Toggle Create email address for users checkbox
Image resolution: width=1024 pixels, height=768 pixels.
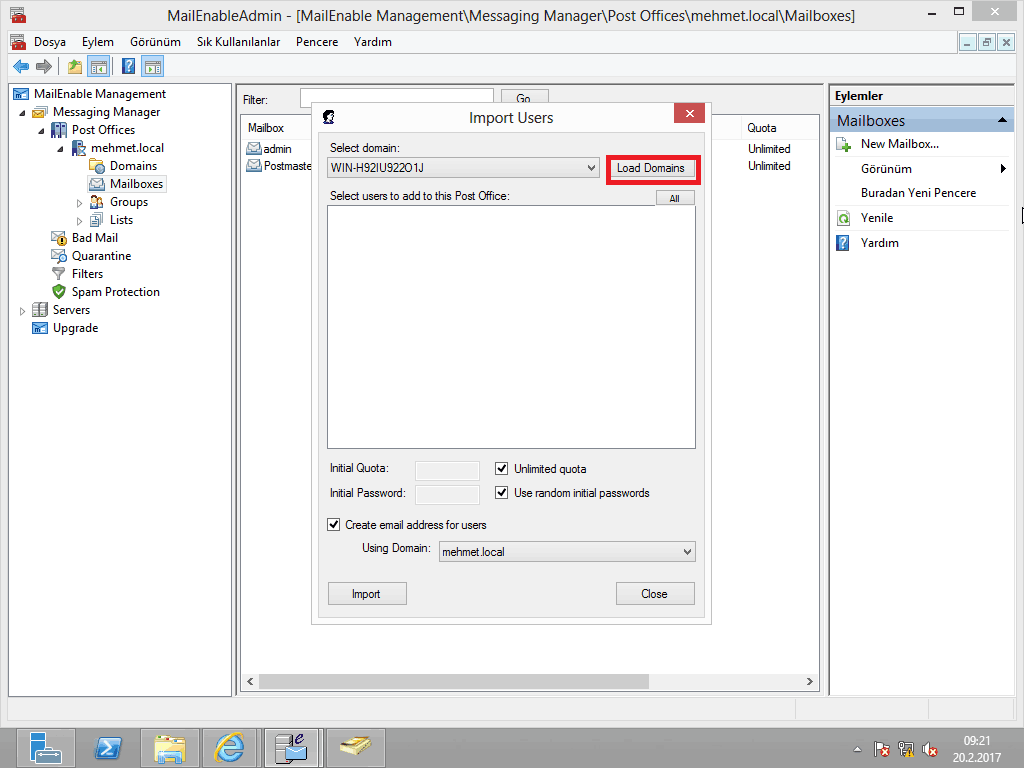(x=334, y=524)
